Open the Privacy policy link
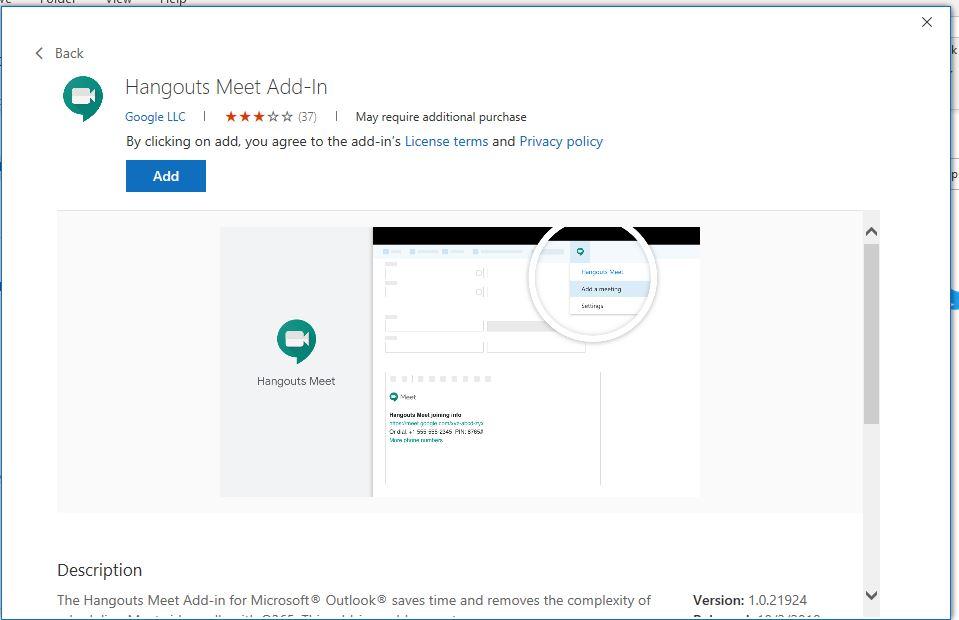Viewport: 959px width, 620px height. tap(561, 141)
